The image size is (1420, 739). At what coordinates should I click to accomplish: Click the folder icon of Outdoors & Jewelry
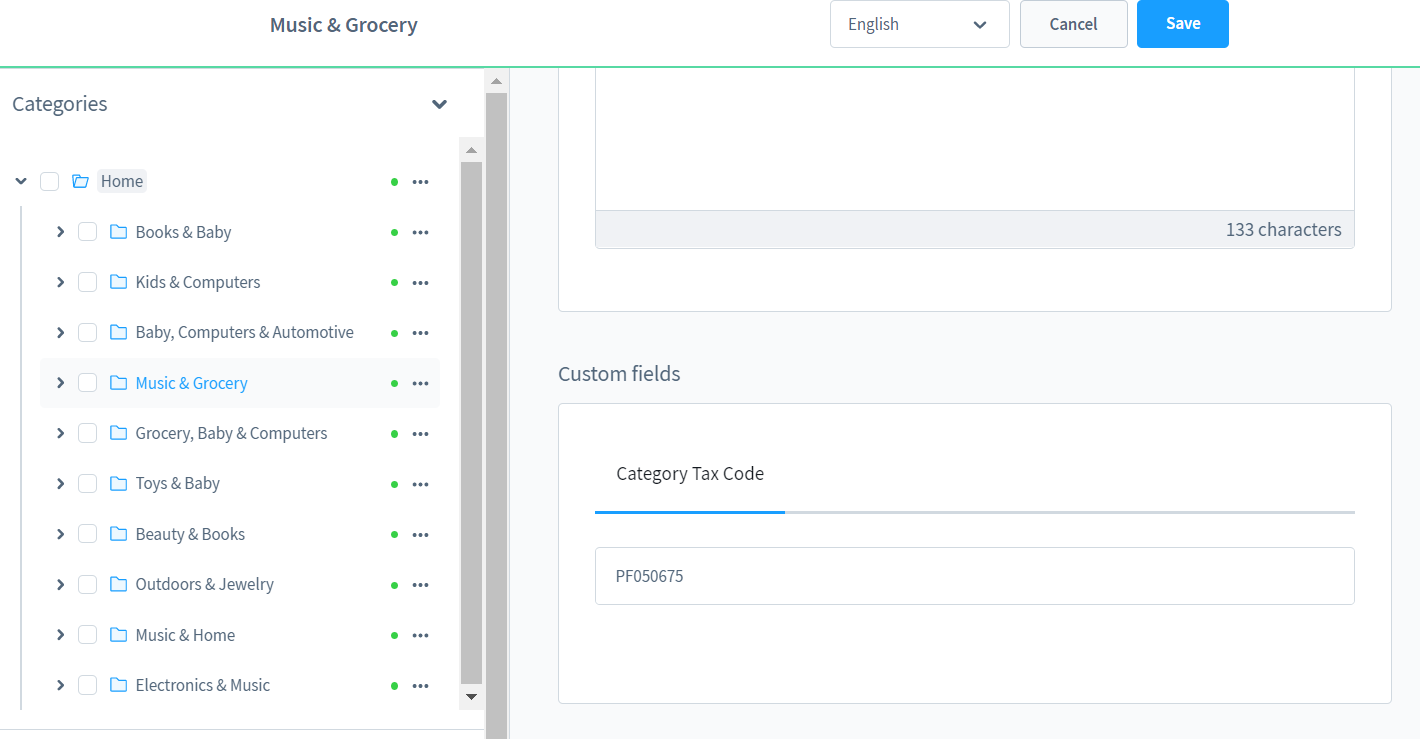pos(118,584)
